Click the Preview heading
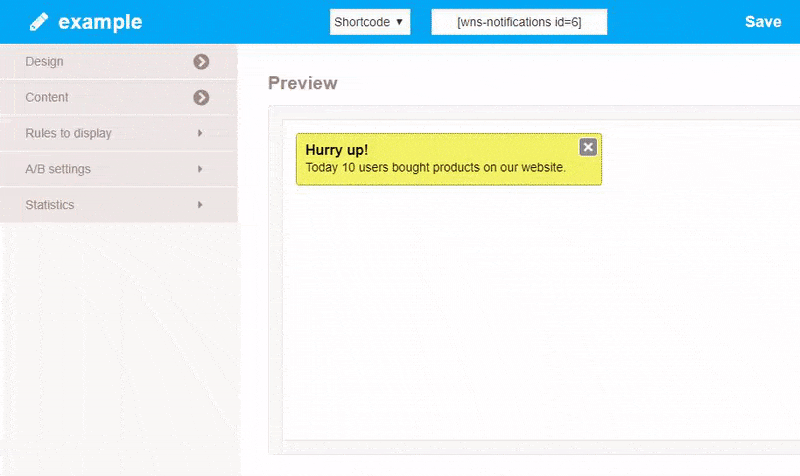The image size is (800, 476). 303,83
